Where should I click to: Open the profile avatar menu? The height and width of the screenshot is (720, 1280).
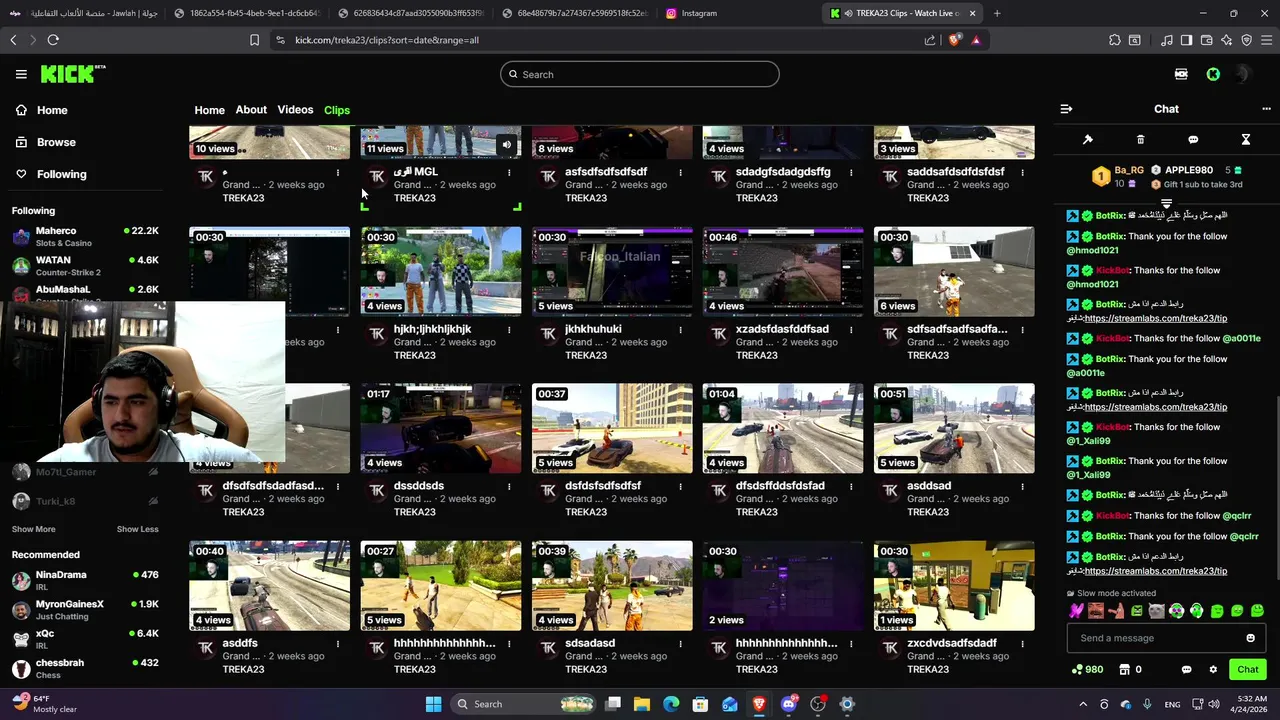pyautogui.click(x=1243, y=74)
